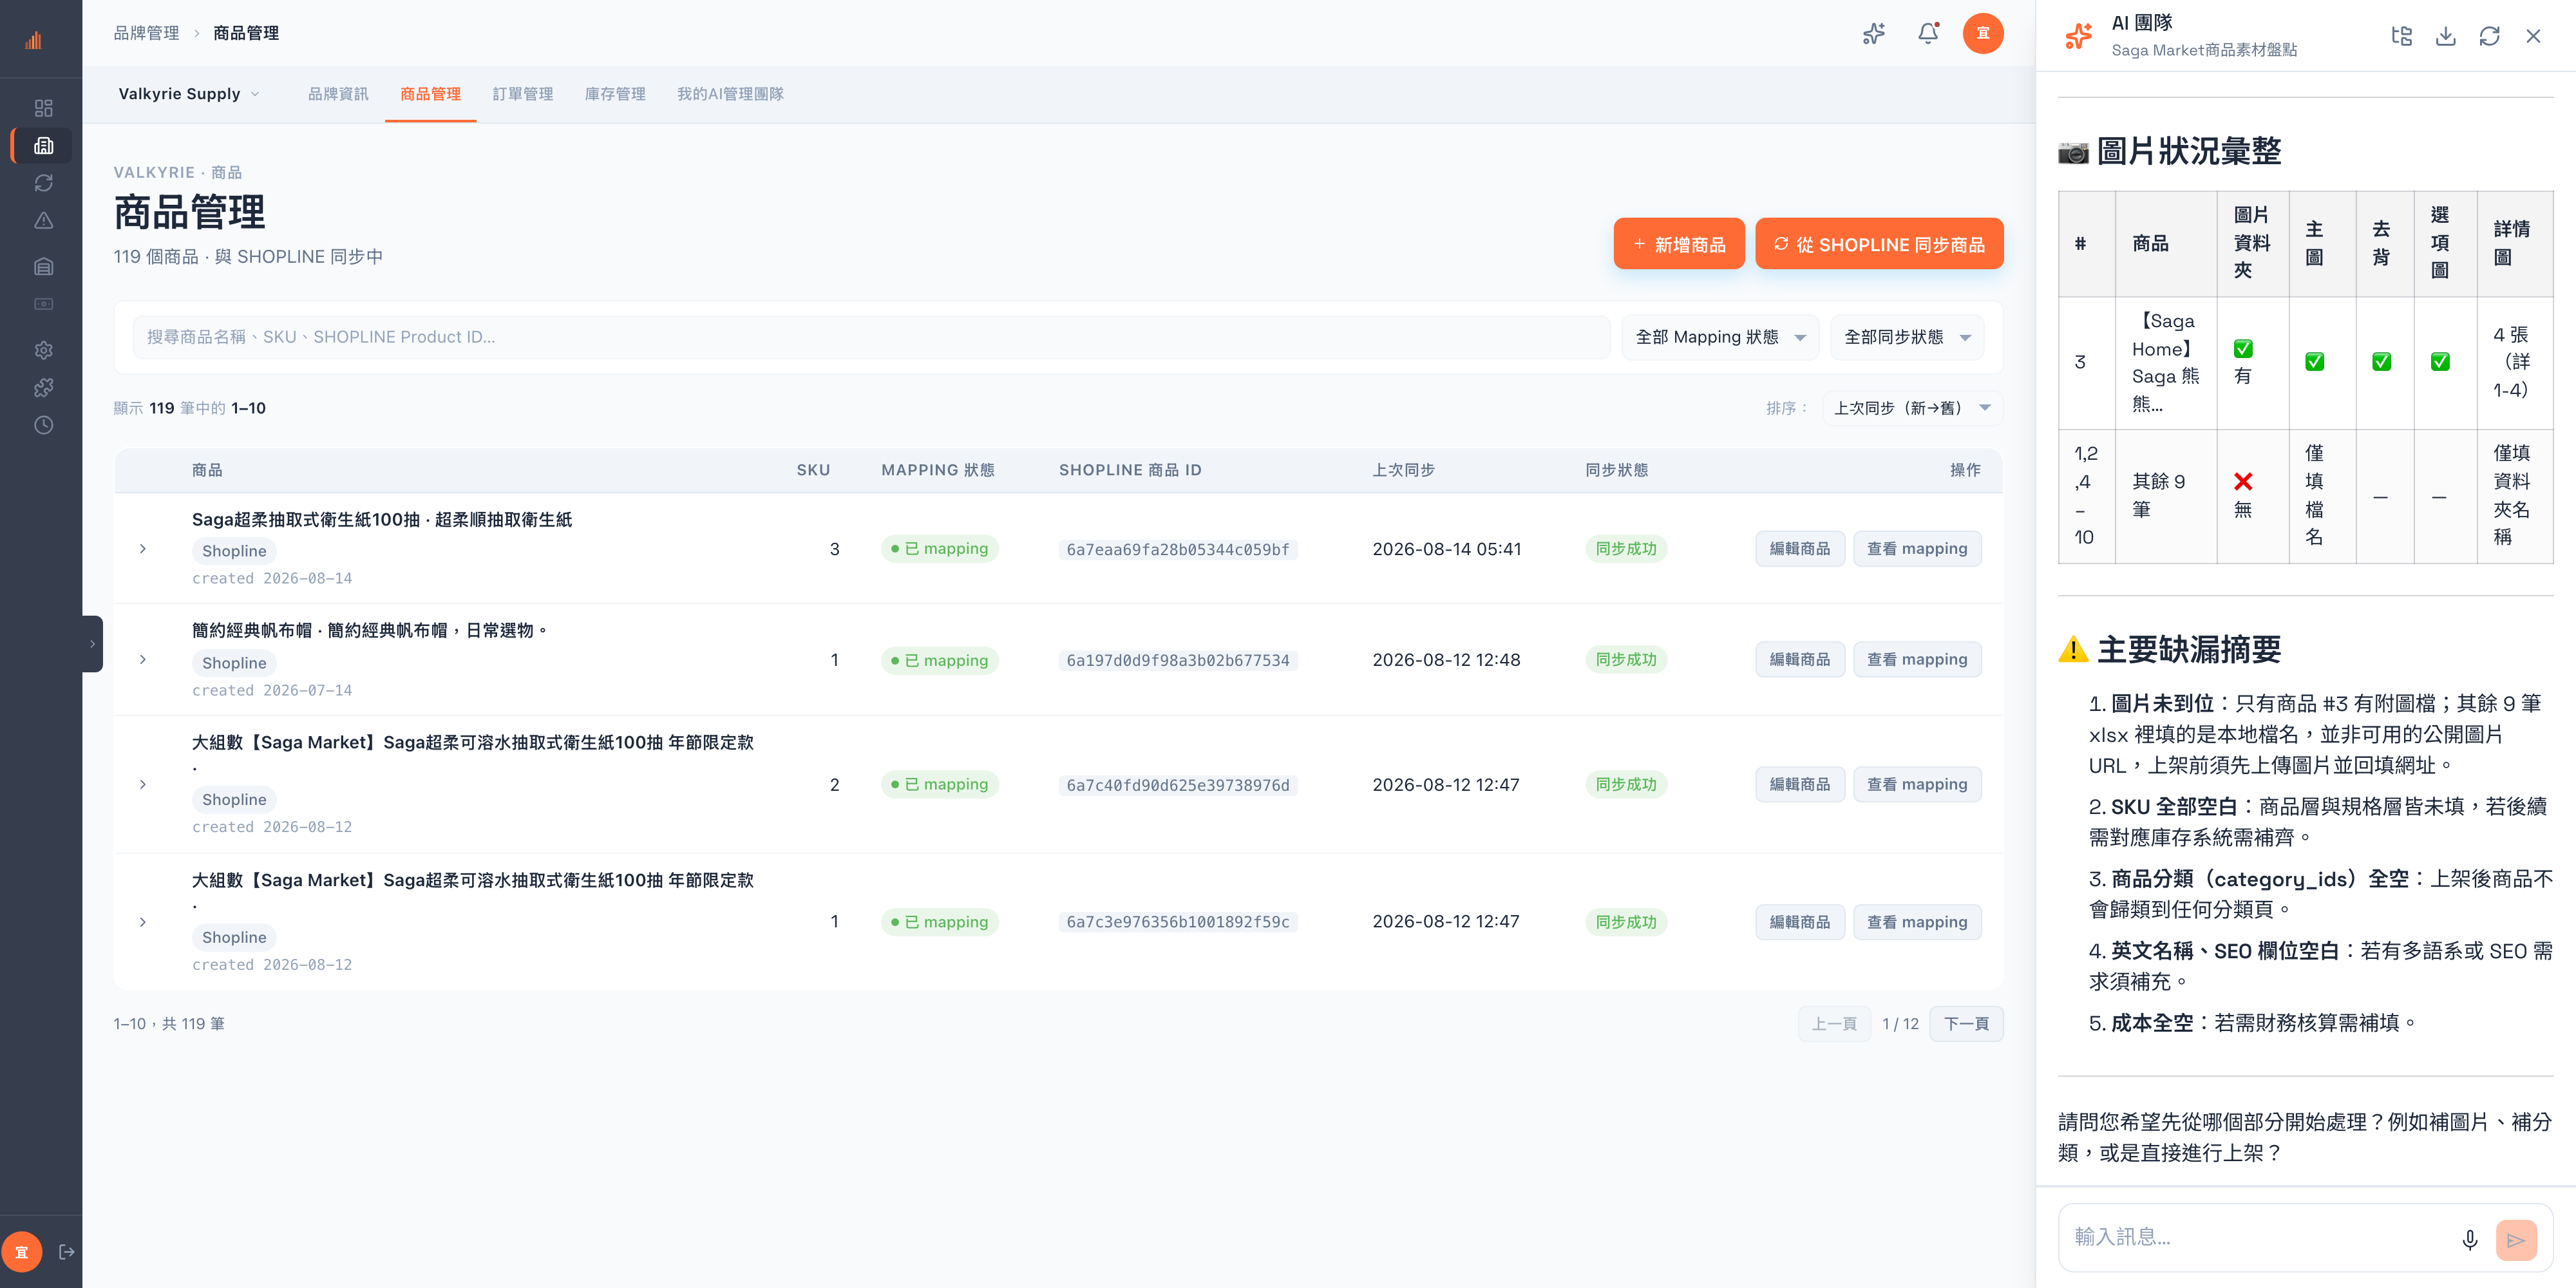Open dashboard grid icon in sidebar
The height and width of the screenshot is (1288, 2576).
tap(43, 108)
